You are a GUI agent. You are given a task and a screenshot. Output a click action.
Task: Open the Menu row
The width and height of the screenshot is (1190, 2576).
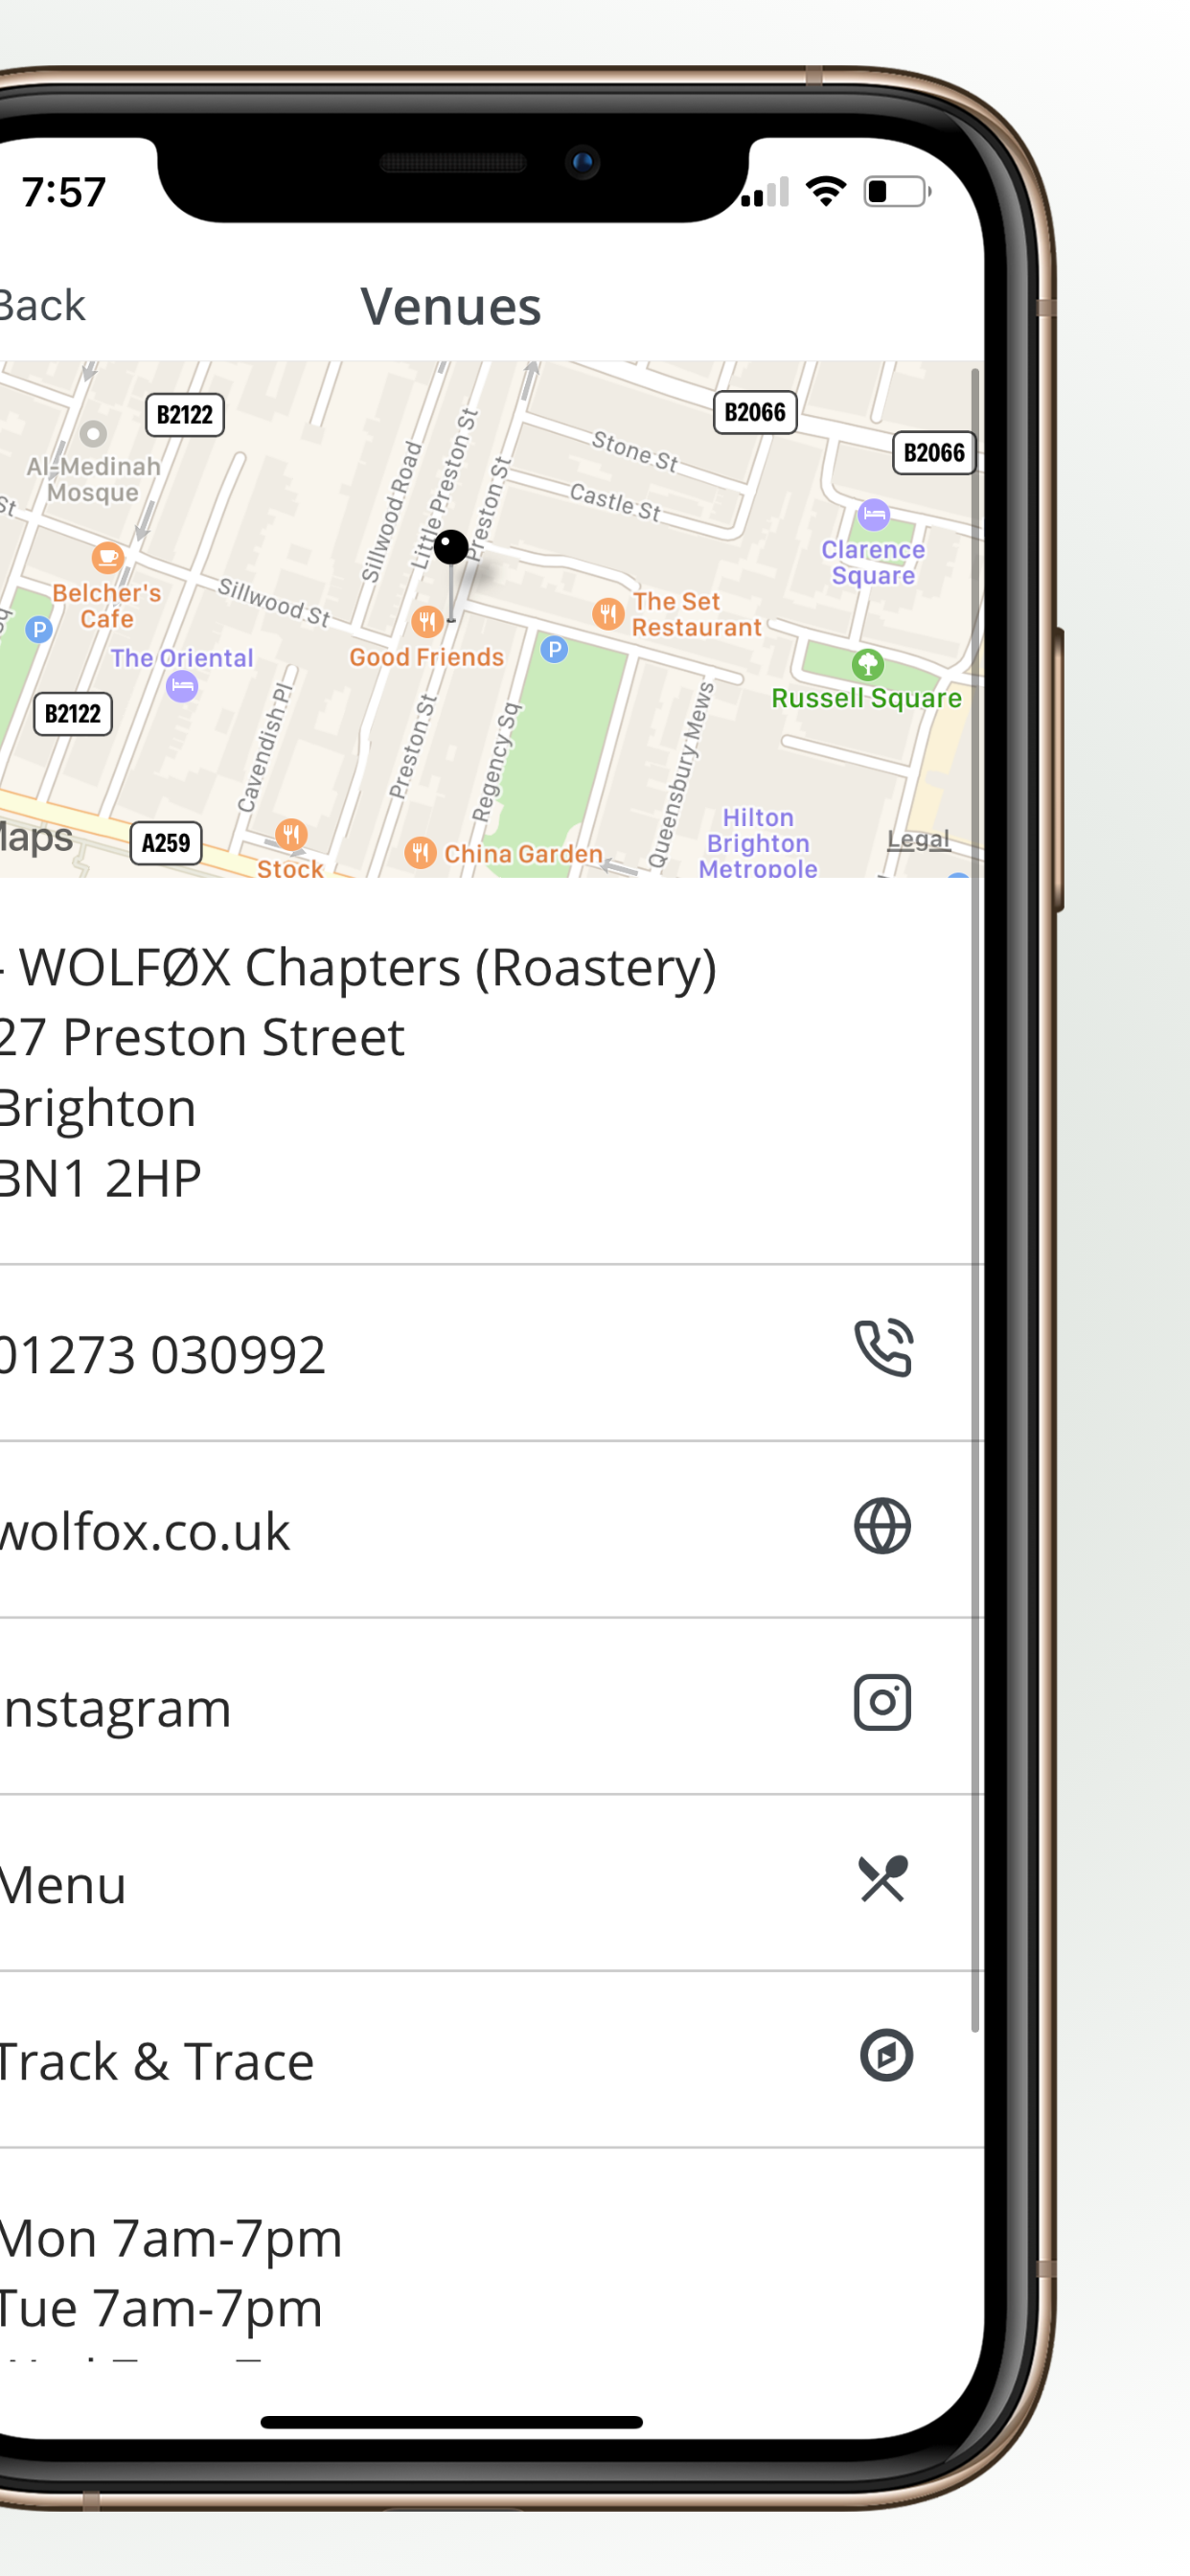pos(491,1883)
